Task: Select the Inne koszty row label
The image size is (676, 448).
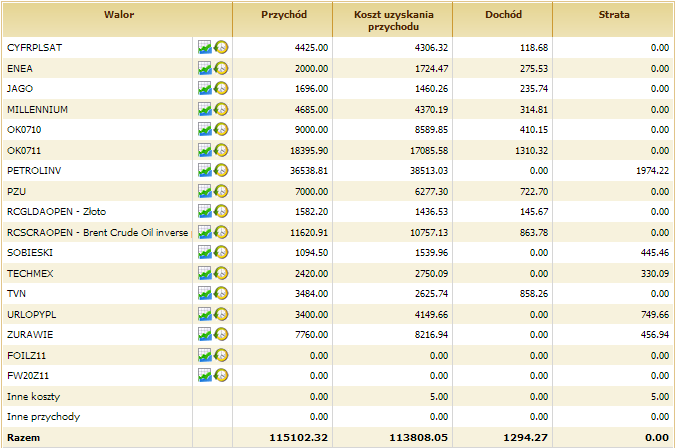Action: pyautogui.click(x=33, y=397)
